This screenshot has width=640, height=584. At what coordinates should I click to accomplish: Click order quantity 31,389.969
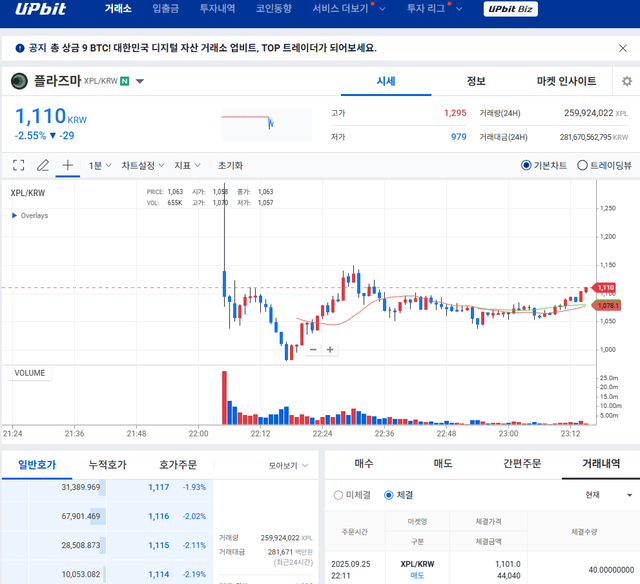click(80, 487)
